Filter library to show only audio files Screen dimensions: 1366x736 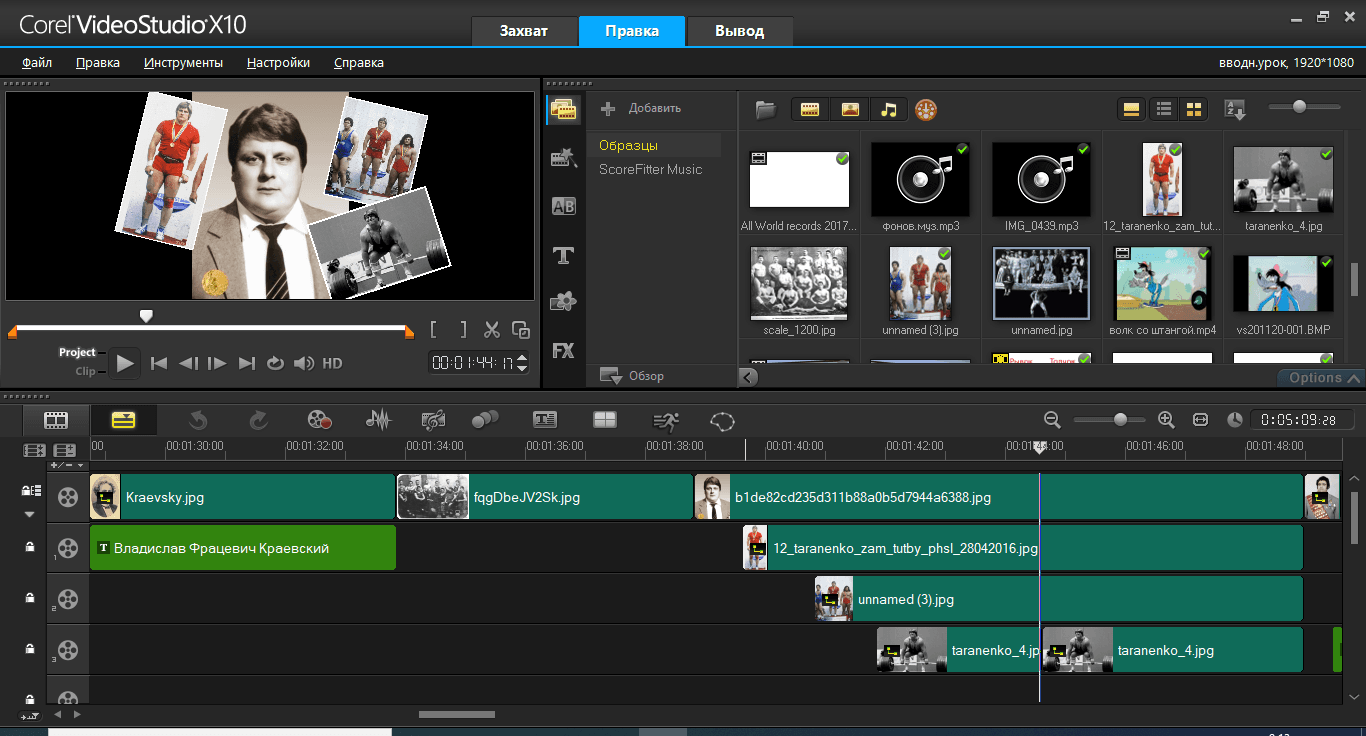(889, 109)
